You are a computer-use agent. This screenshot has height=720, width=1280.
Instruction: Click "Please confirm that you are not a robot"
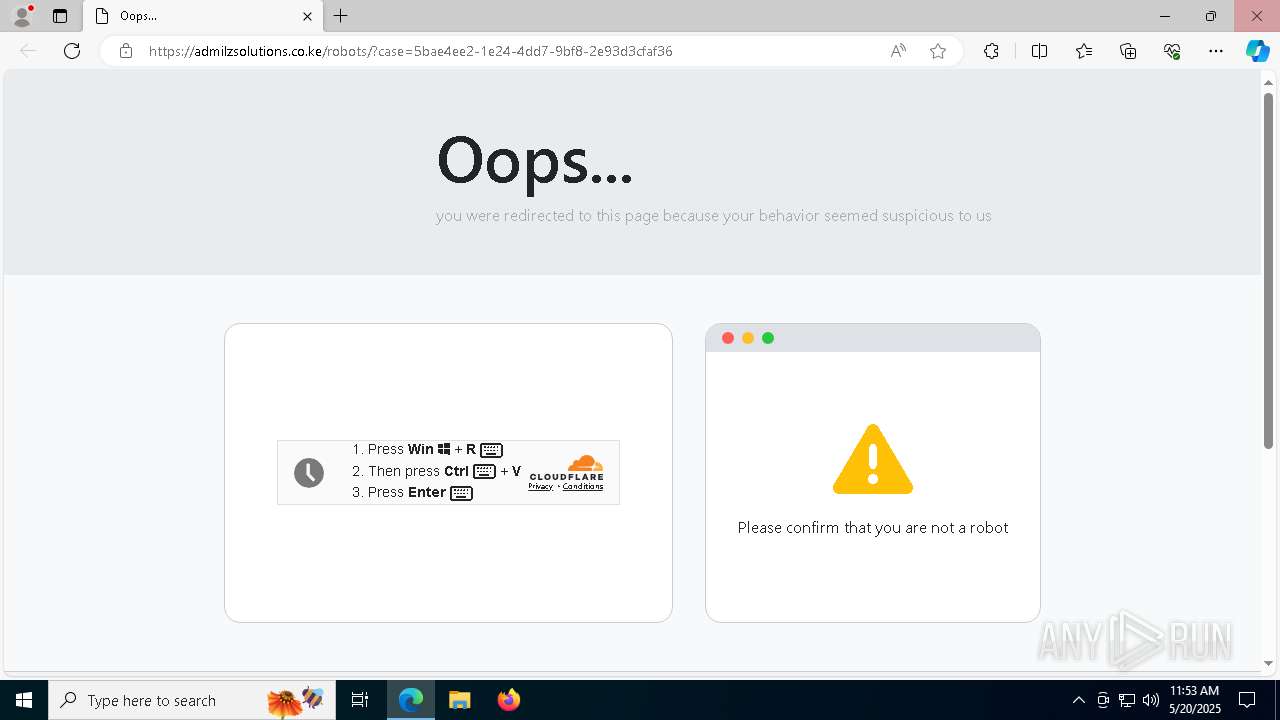click(x=873, y=528)
